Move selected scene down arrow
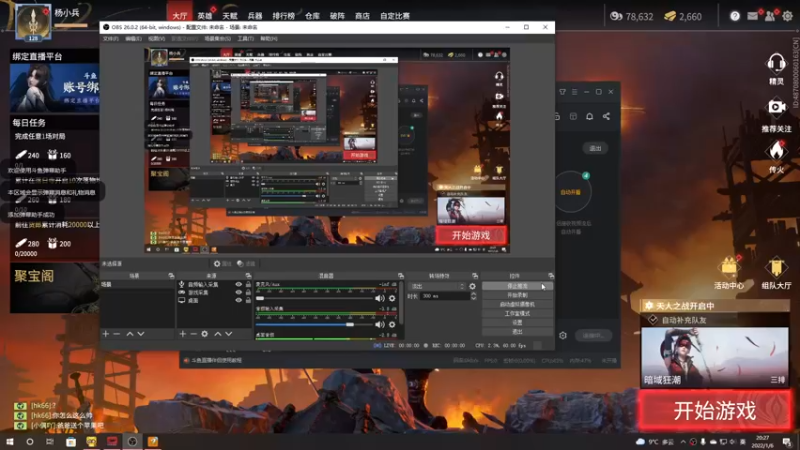This screenshot has width=800, height=450. (x=141, y=334)
